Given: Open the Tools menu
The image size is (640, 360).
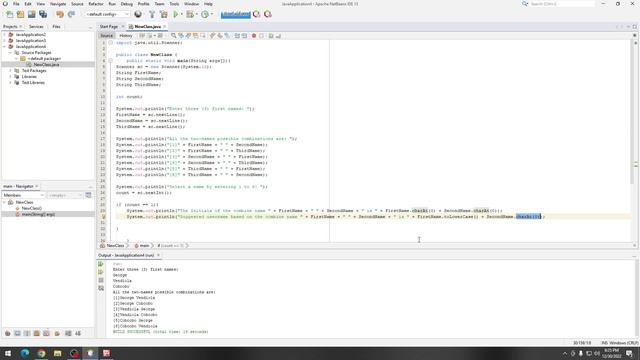Looking at the screenshot, I should coord(174,4).
